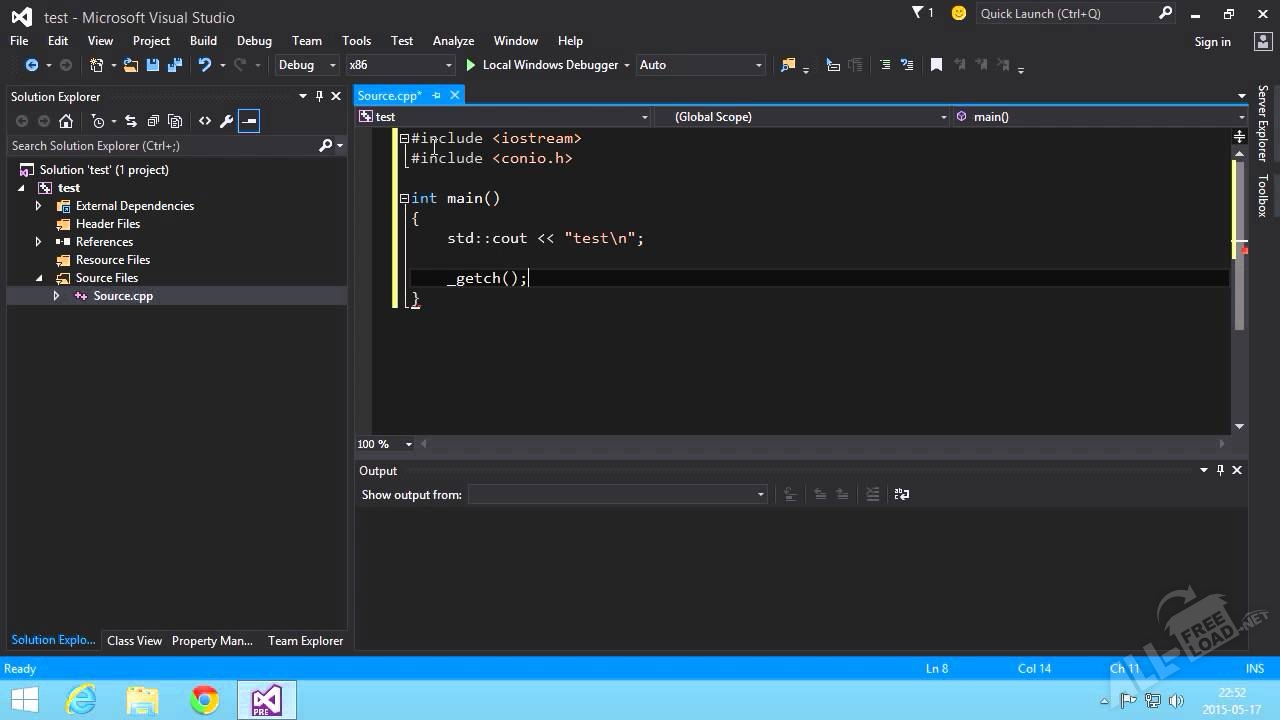Click the Solution Explorer Home icon

(x=66, y=121)
